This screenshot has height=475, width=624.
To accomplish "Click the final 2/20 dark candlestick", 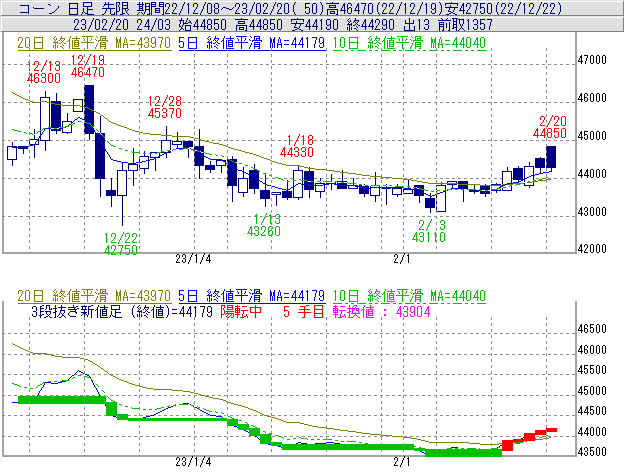I will click(551, 157).
